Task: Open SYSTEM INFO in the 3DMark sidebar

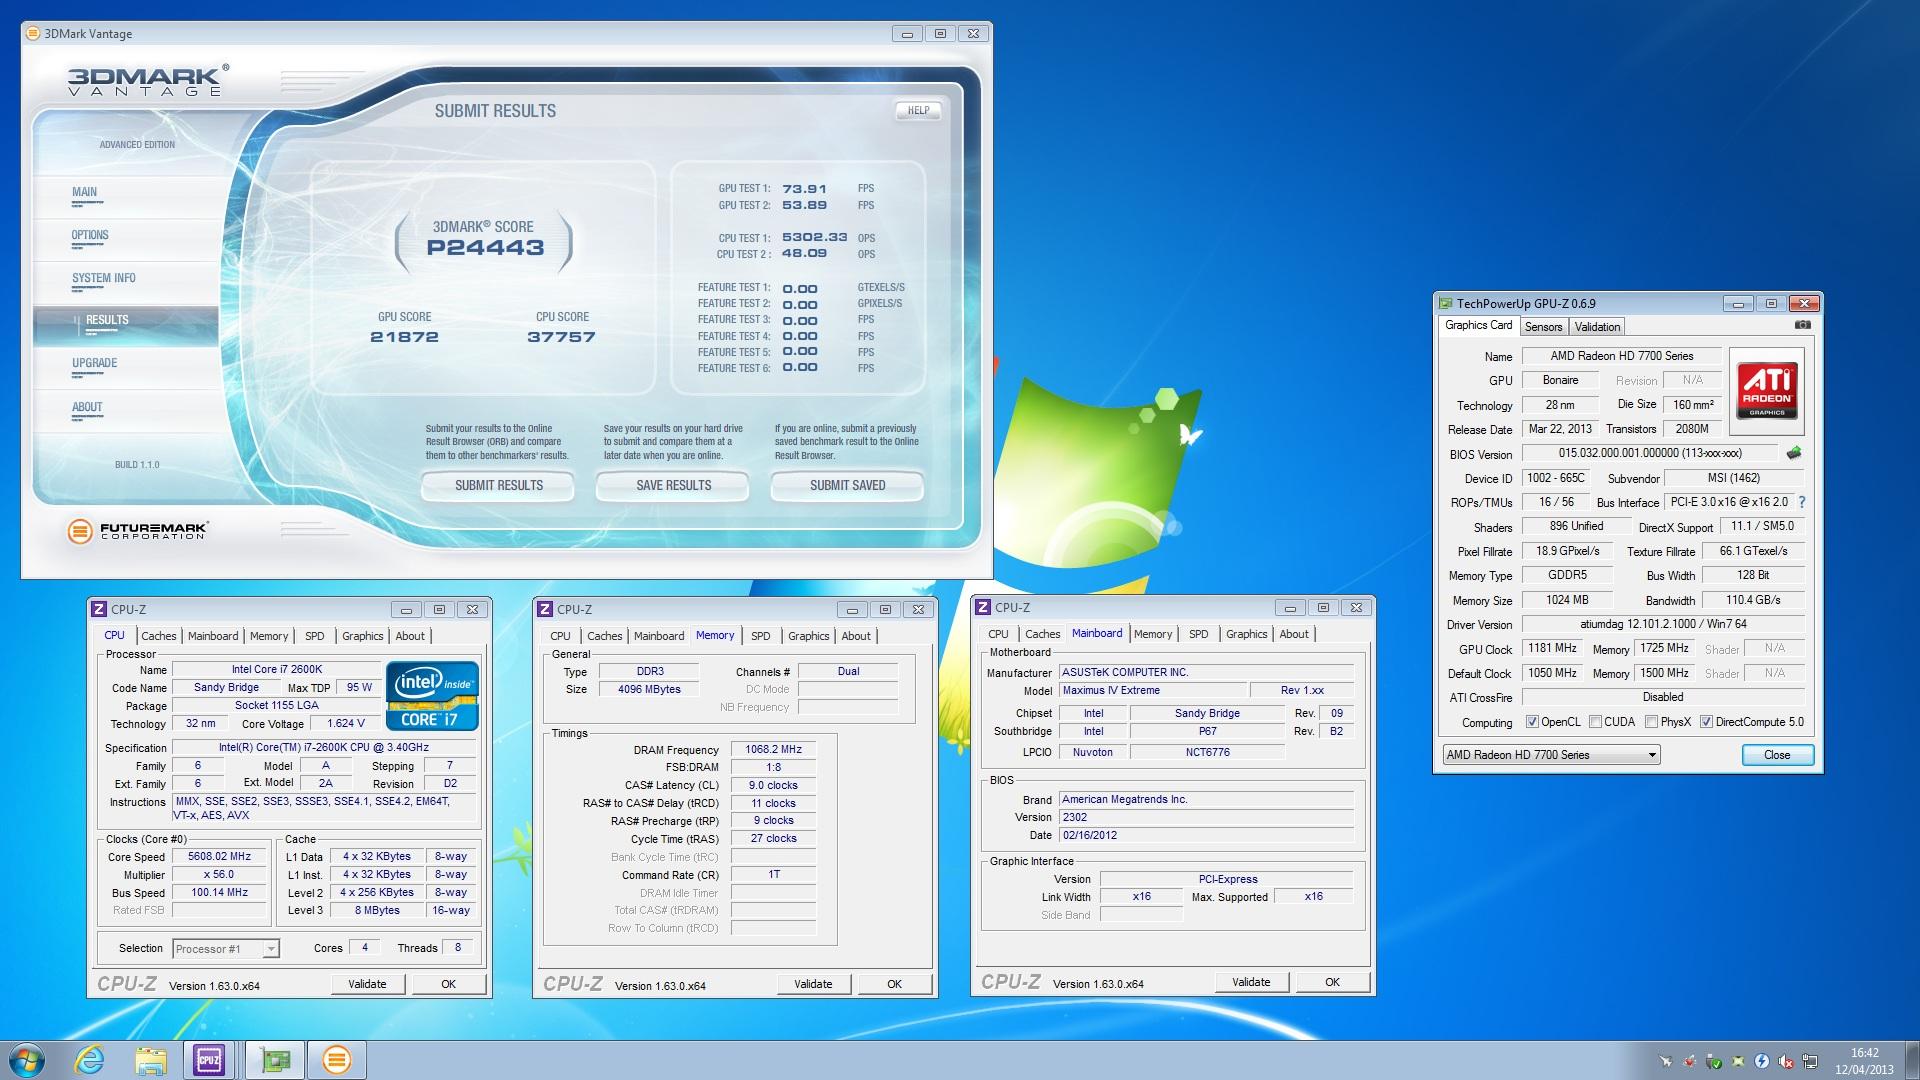Action: point(103,279)
